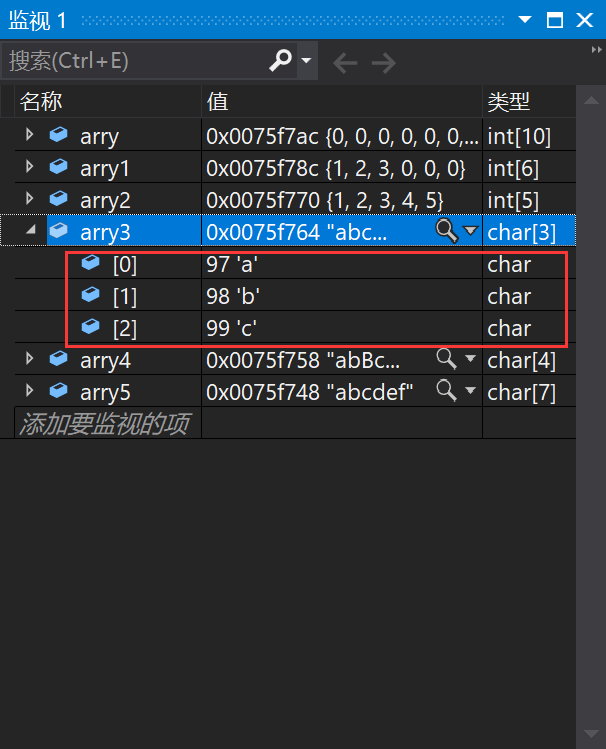Expand the arry1 variable node
The width and height of the screenshot is (606, 749).
click(x=30, y=167)
